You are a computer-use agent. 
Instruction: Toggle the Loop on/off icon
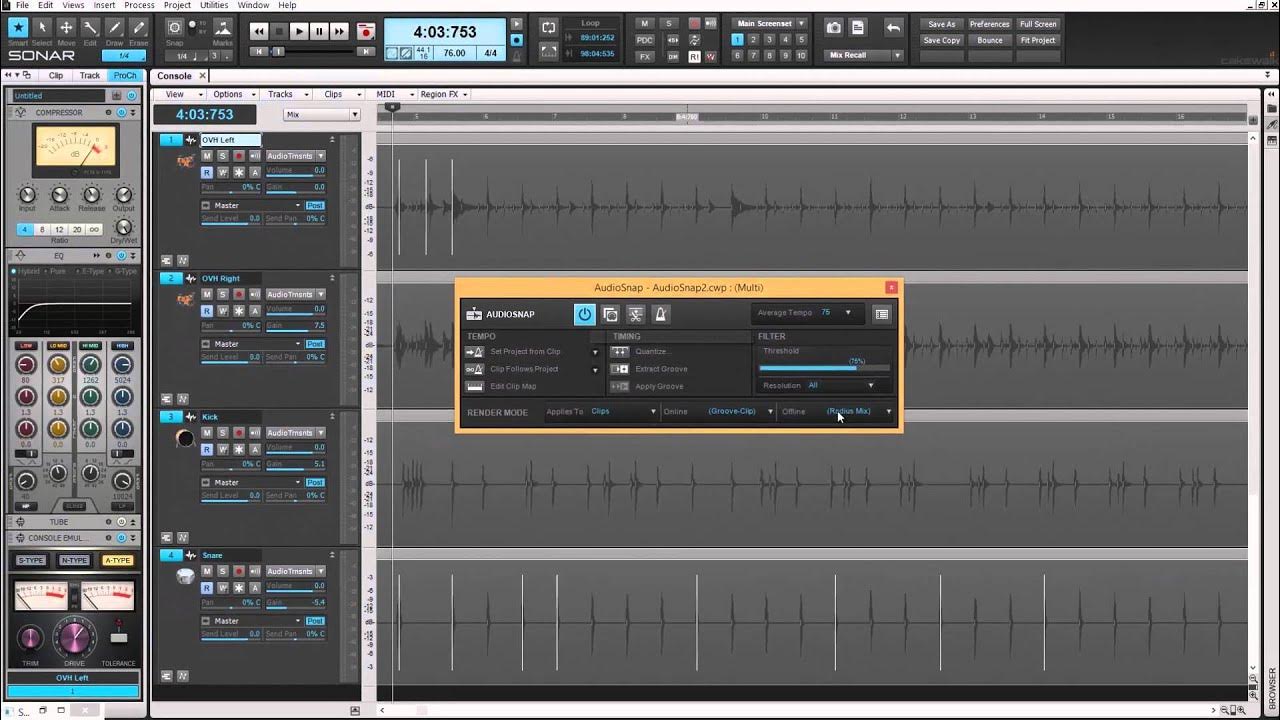click(548, 27)
